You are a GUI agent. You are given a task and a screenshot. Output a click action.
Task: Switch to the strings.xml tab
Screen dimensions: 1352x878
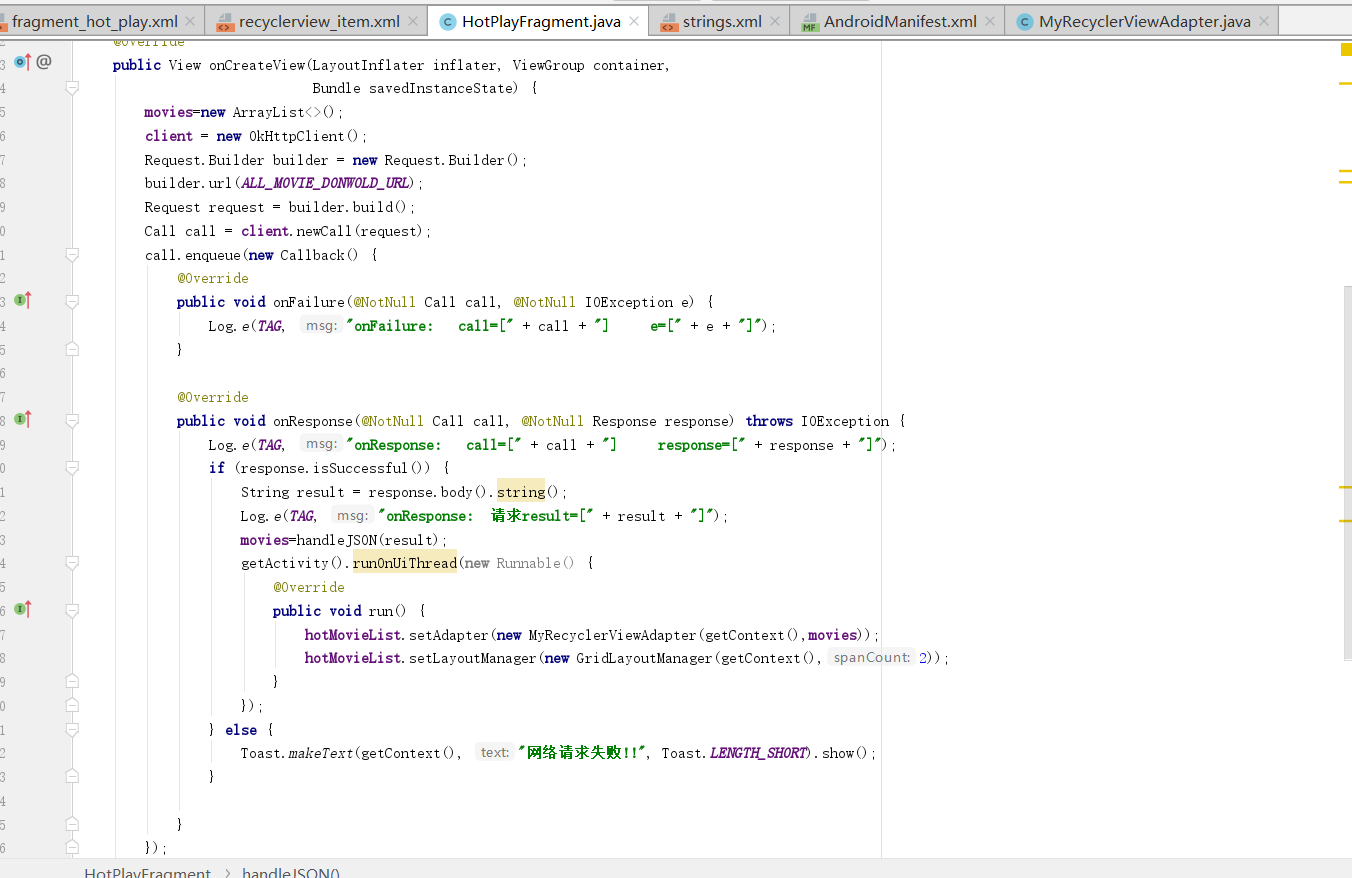tap(721, 21)
